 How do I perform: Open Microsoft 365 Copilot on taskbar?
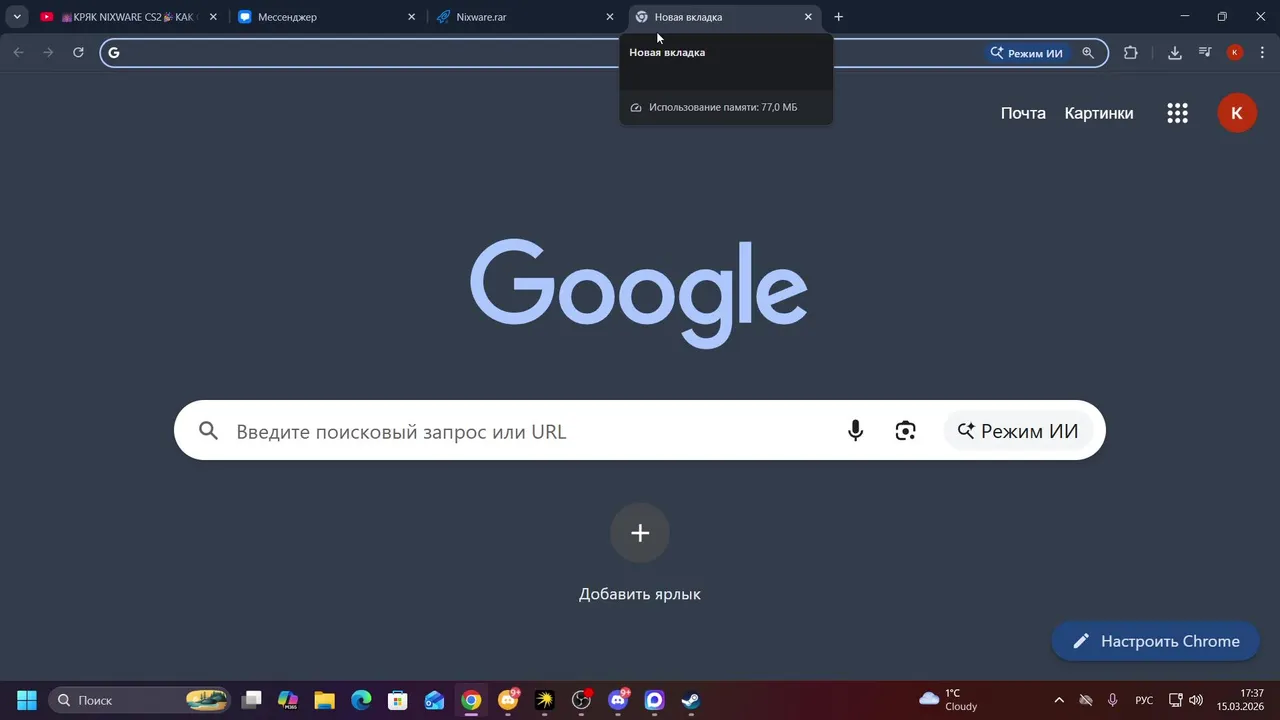288,700
